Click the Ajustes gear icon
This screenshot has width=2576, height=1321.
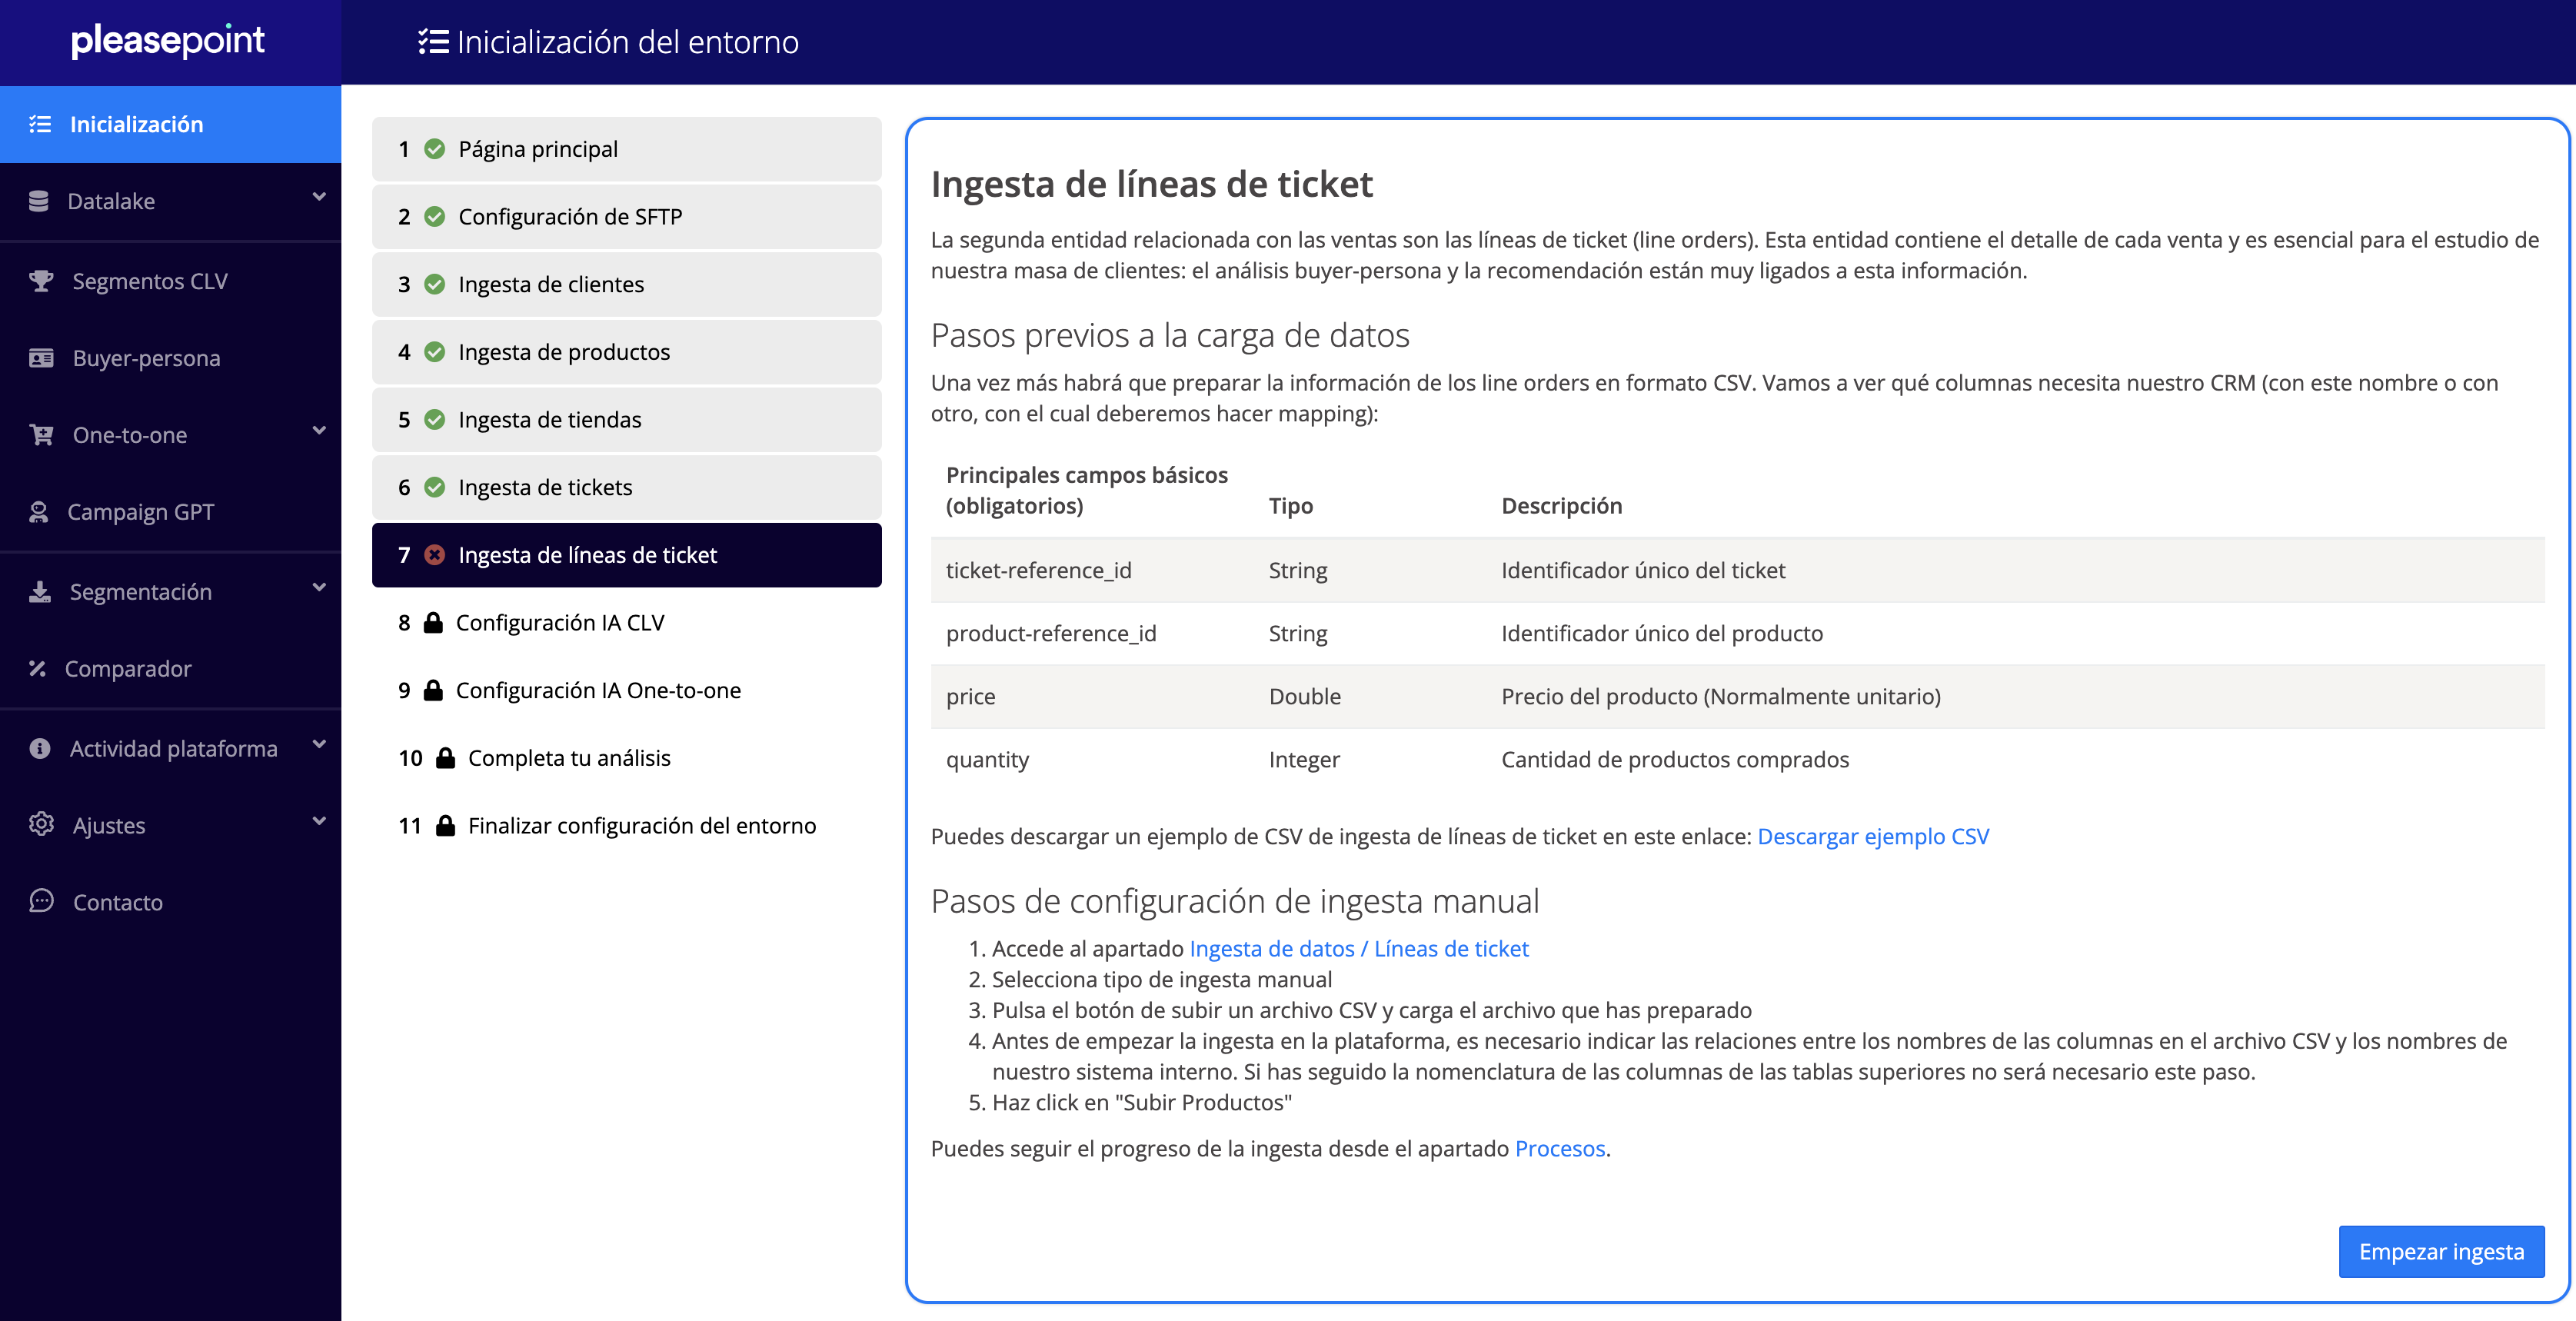[41, 825]
